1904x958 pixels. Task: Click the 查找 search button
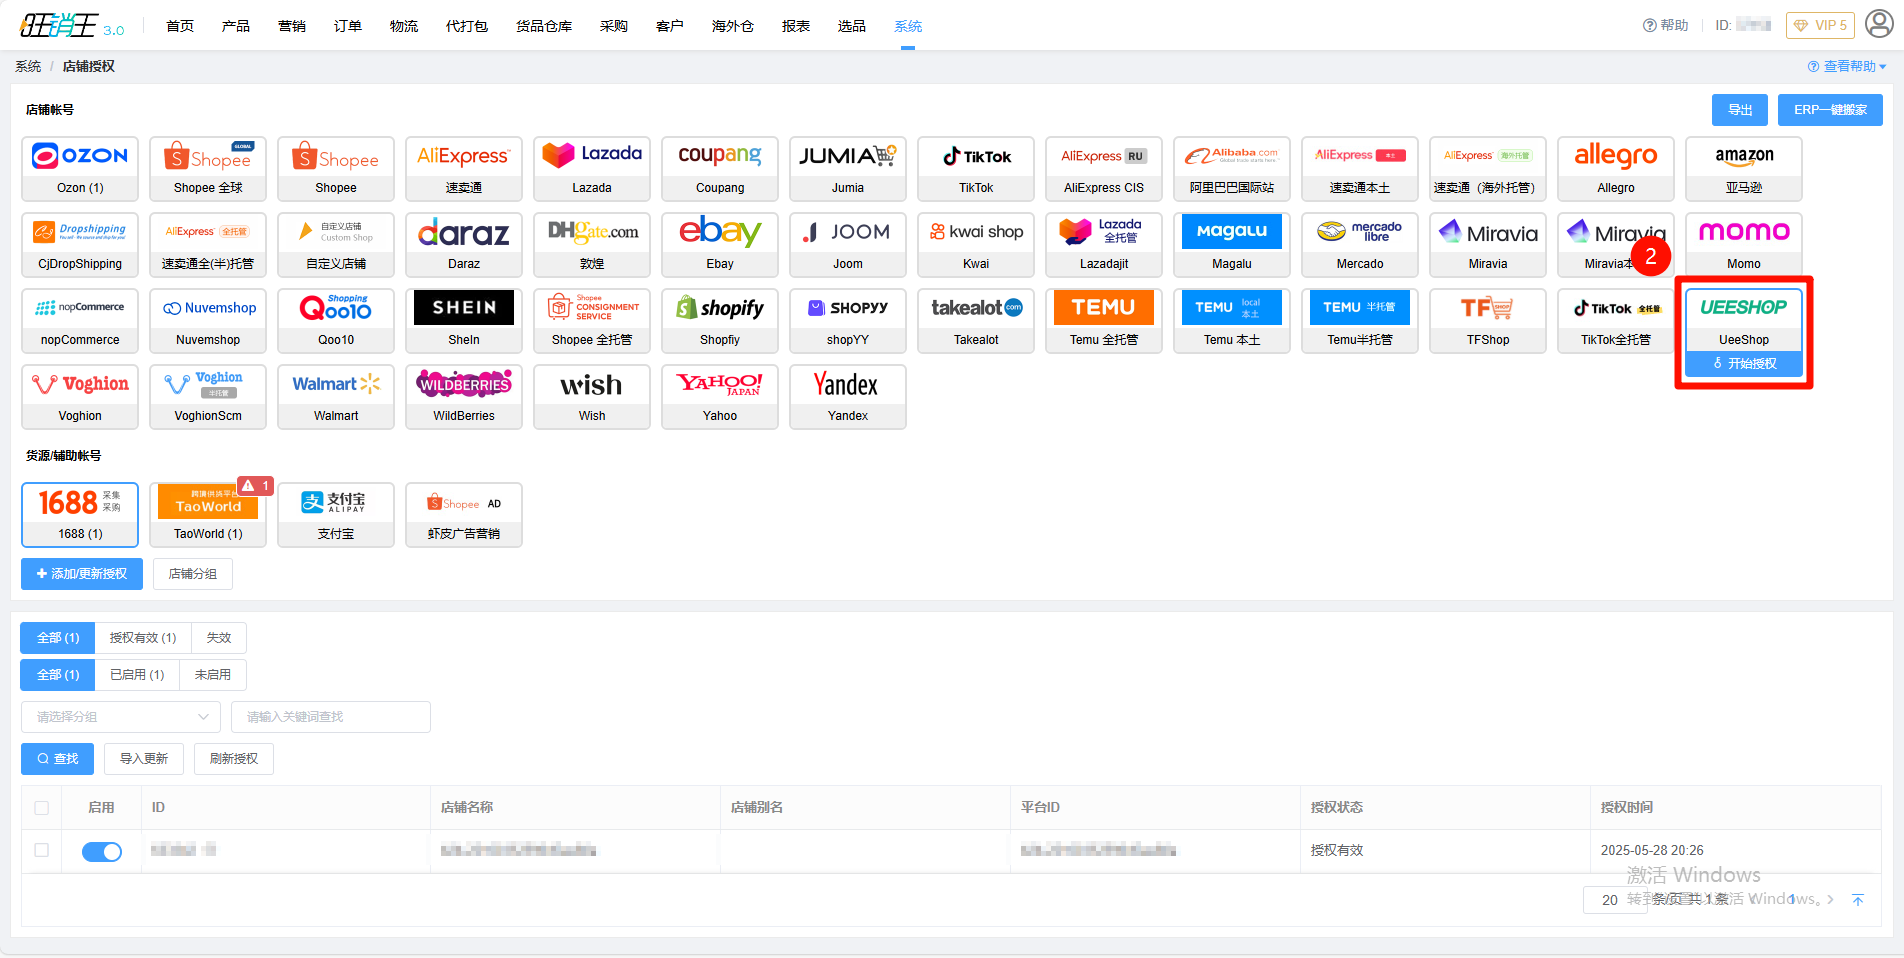(x=58, y=759)
